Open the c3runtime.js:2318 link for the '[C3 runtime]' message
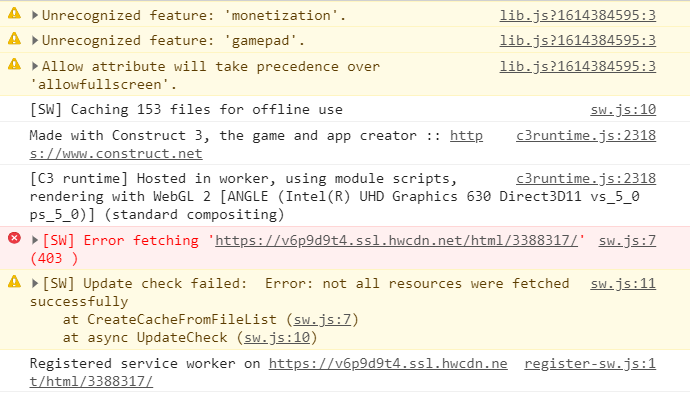This screenshot has width=690, height=397. pos(586,179)
